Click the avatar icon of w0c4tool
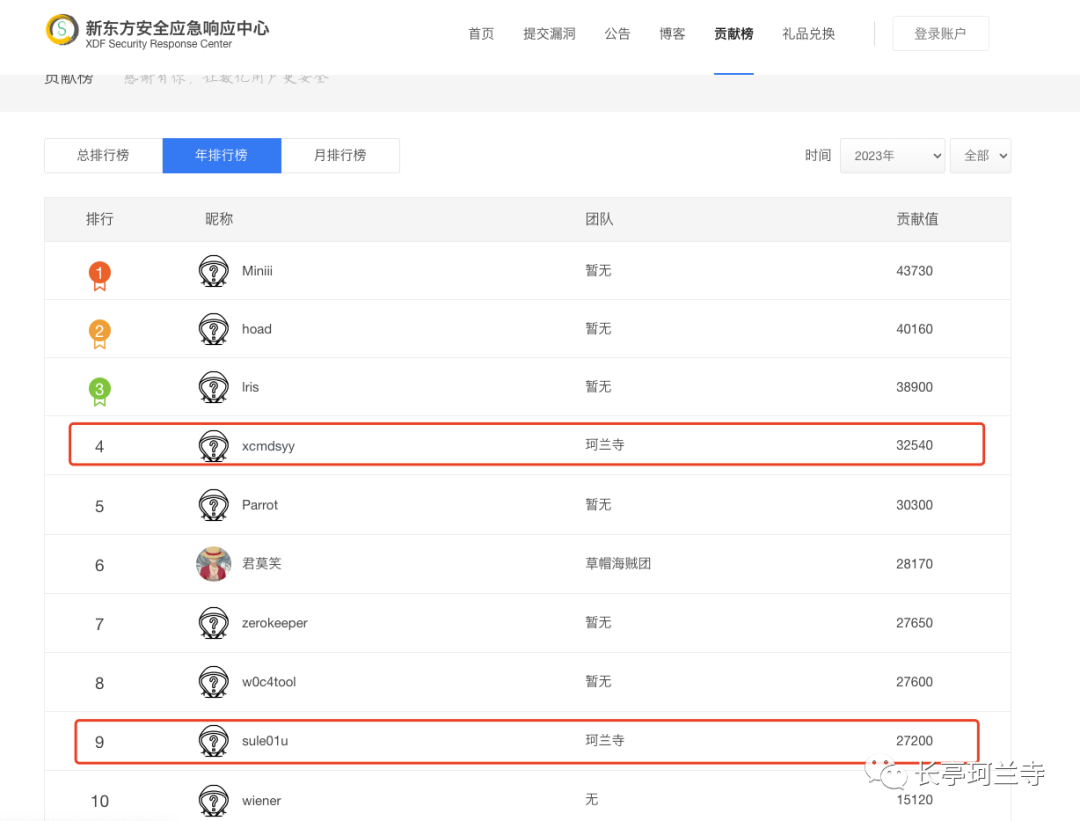The width and height of the screenshot is (1080, 821). click(x=214, y=682)
